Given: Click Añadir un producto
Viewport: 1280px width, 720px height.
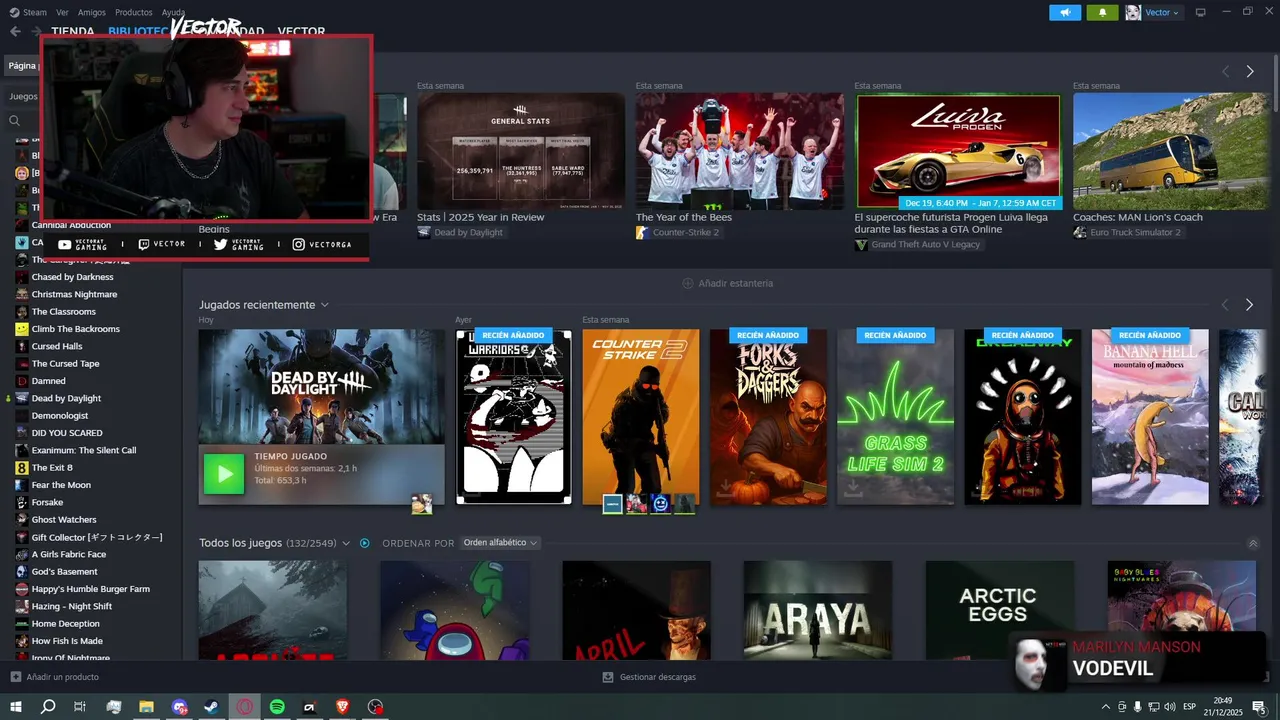Looking at the screenshot, I should point(55,677).
